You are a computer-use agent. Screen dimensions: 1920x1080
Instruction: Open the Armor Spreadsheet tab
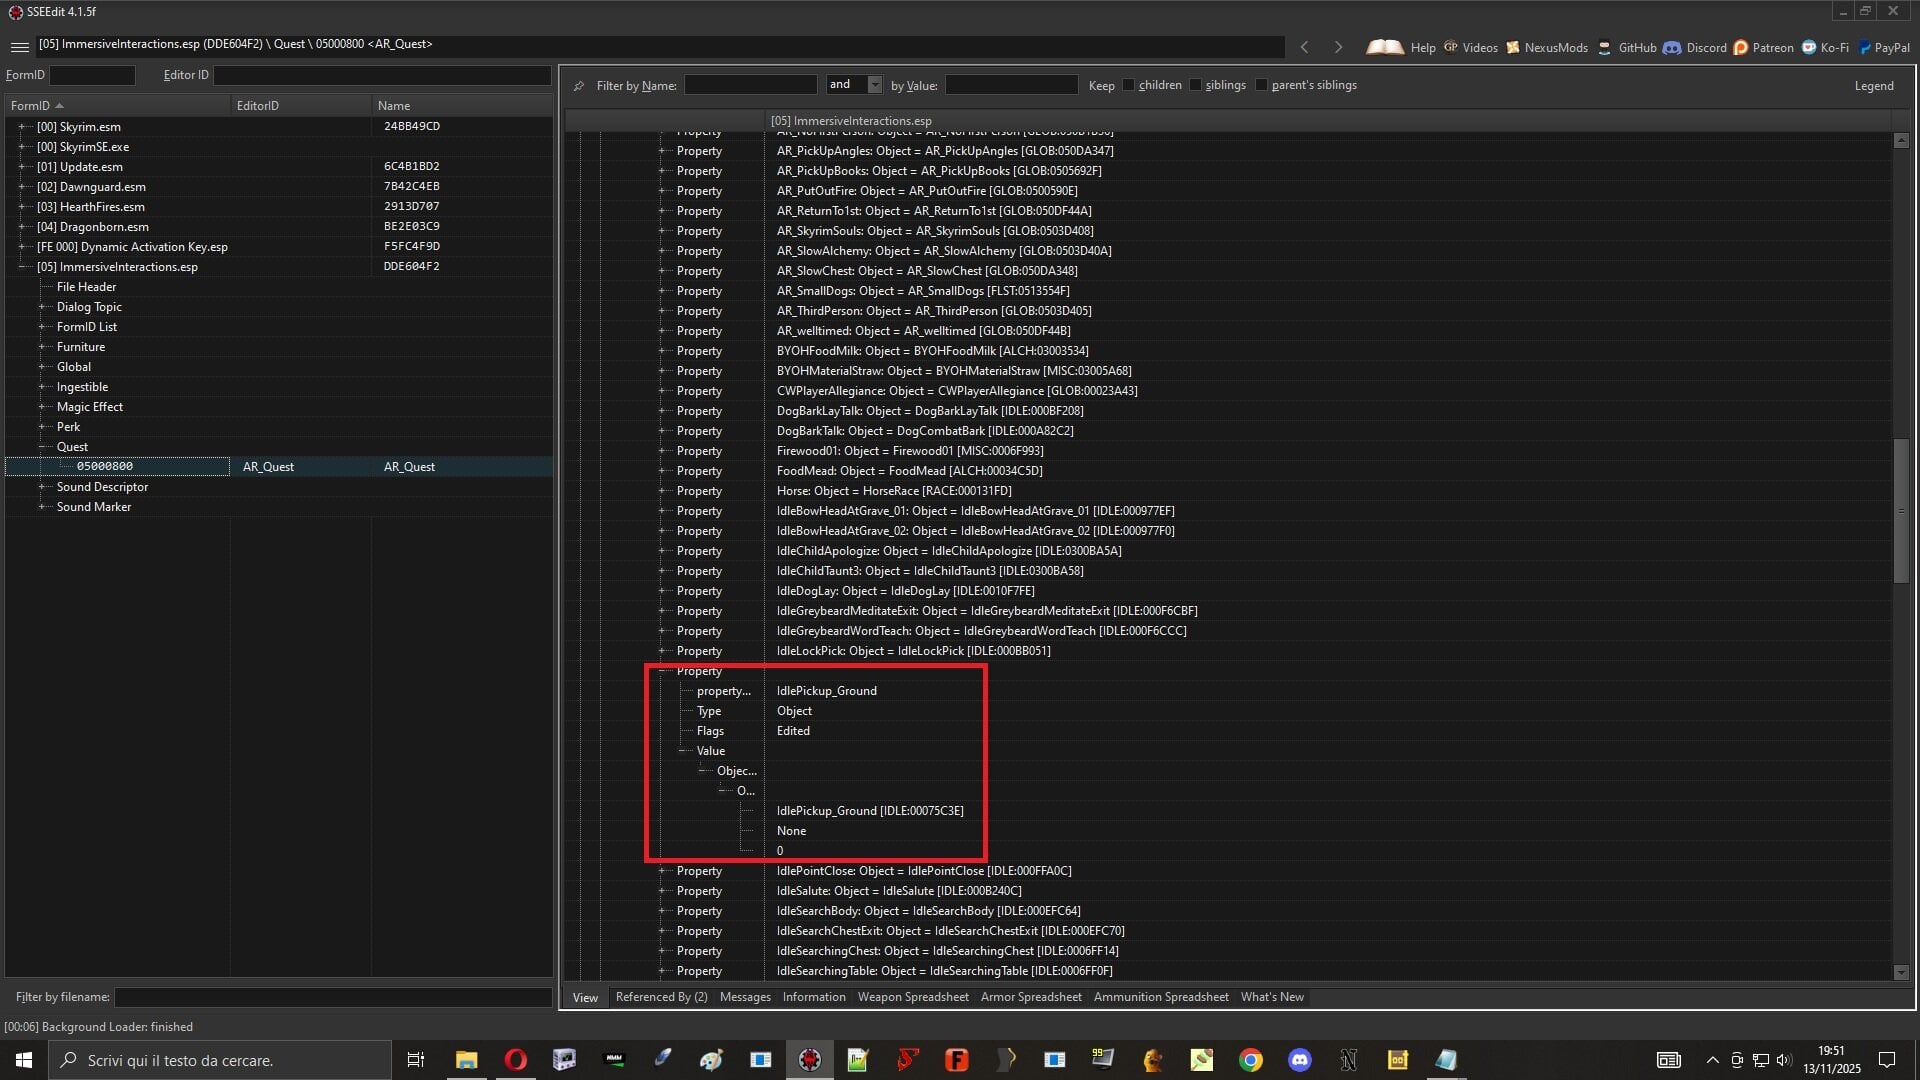[x=1031, y=997]
